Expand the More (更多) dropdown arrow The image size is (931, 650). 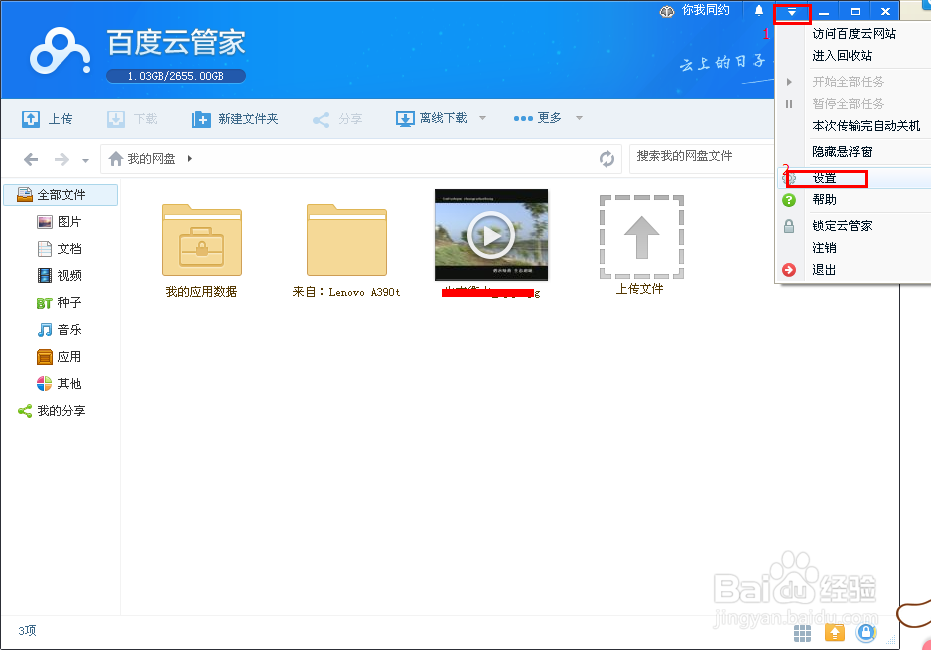(579, 118)
